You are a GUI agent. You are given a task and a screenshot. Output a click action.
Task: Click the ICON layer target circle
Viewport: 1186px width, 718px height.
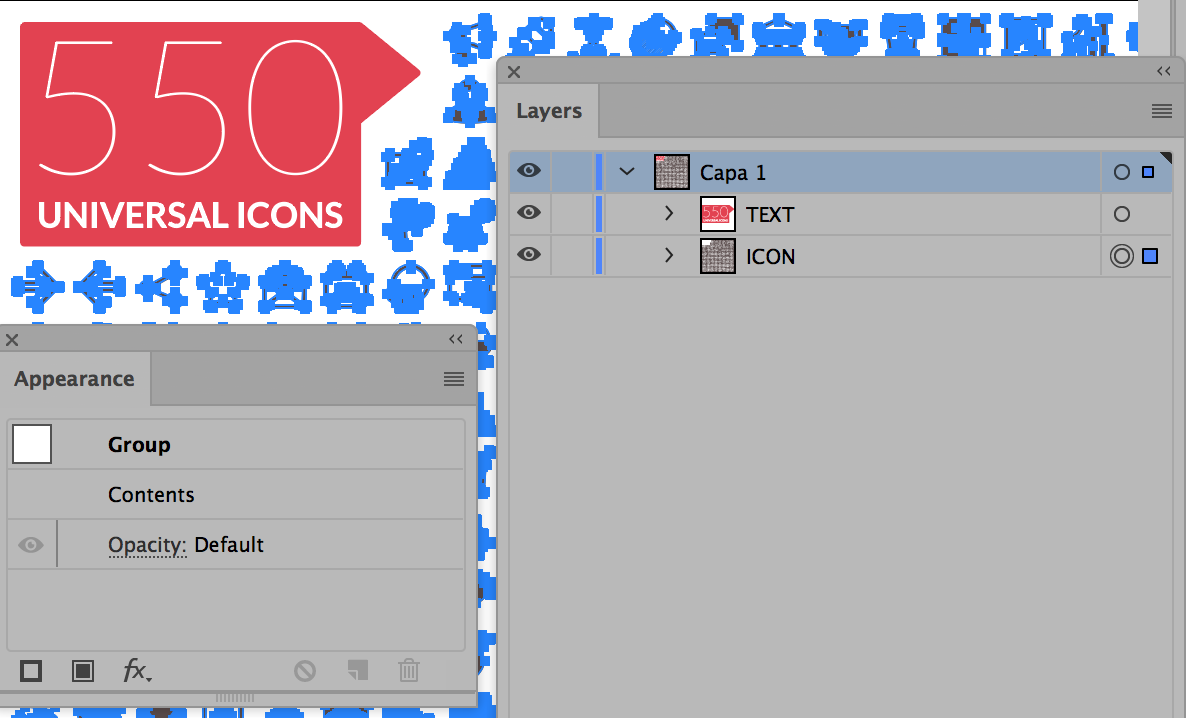(x=1122, y=256)
